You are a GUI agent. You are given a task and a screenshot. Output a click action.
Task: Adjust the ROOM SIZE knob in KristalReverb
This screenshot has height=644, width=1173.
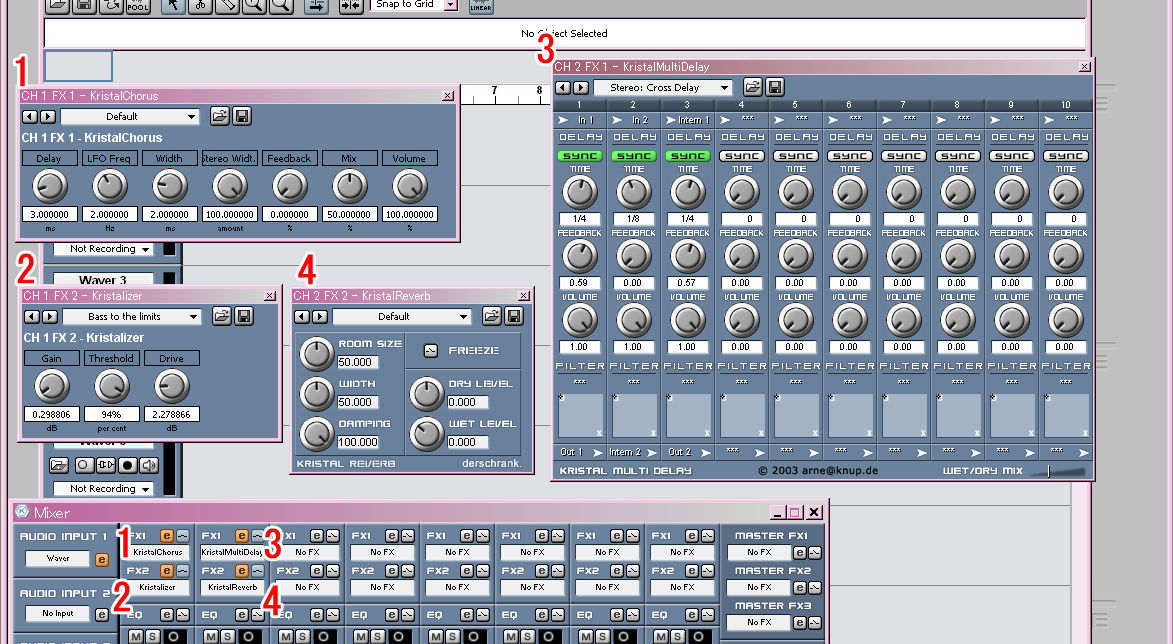point(316,353)
